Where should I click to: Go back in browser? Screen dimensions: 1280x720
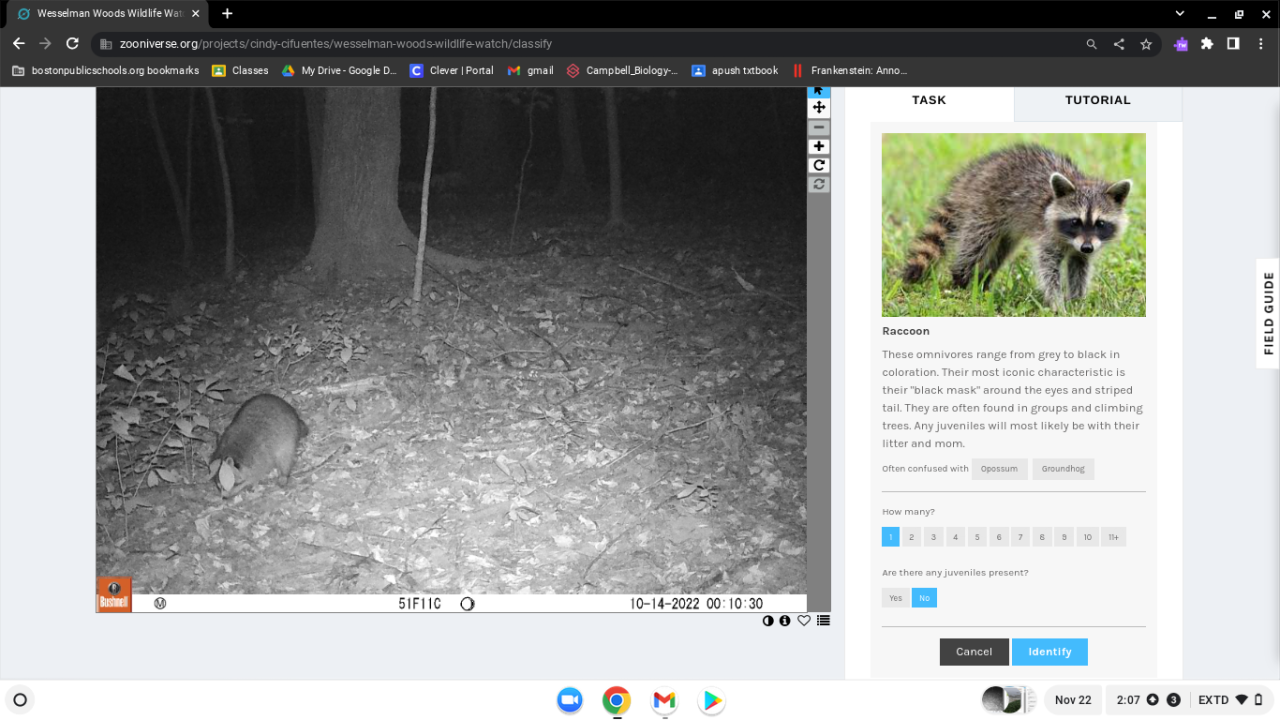(x=18, y=44)
